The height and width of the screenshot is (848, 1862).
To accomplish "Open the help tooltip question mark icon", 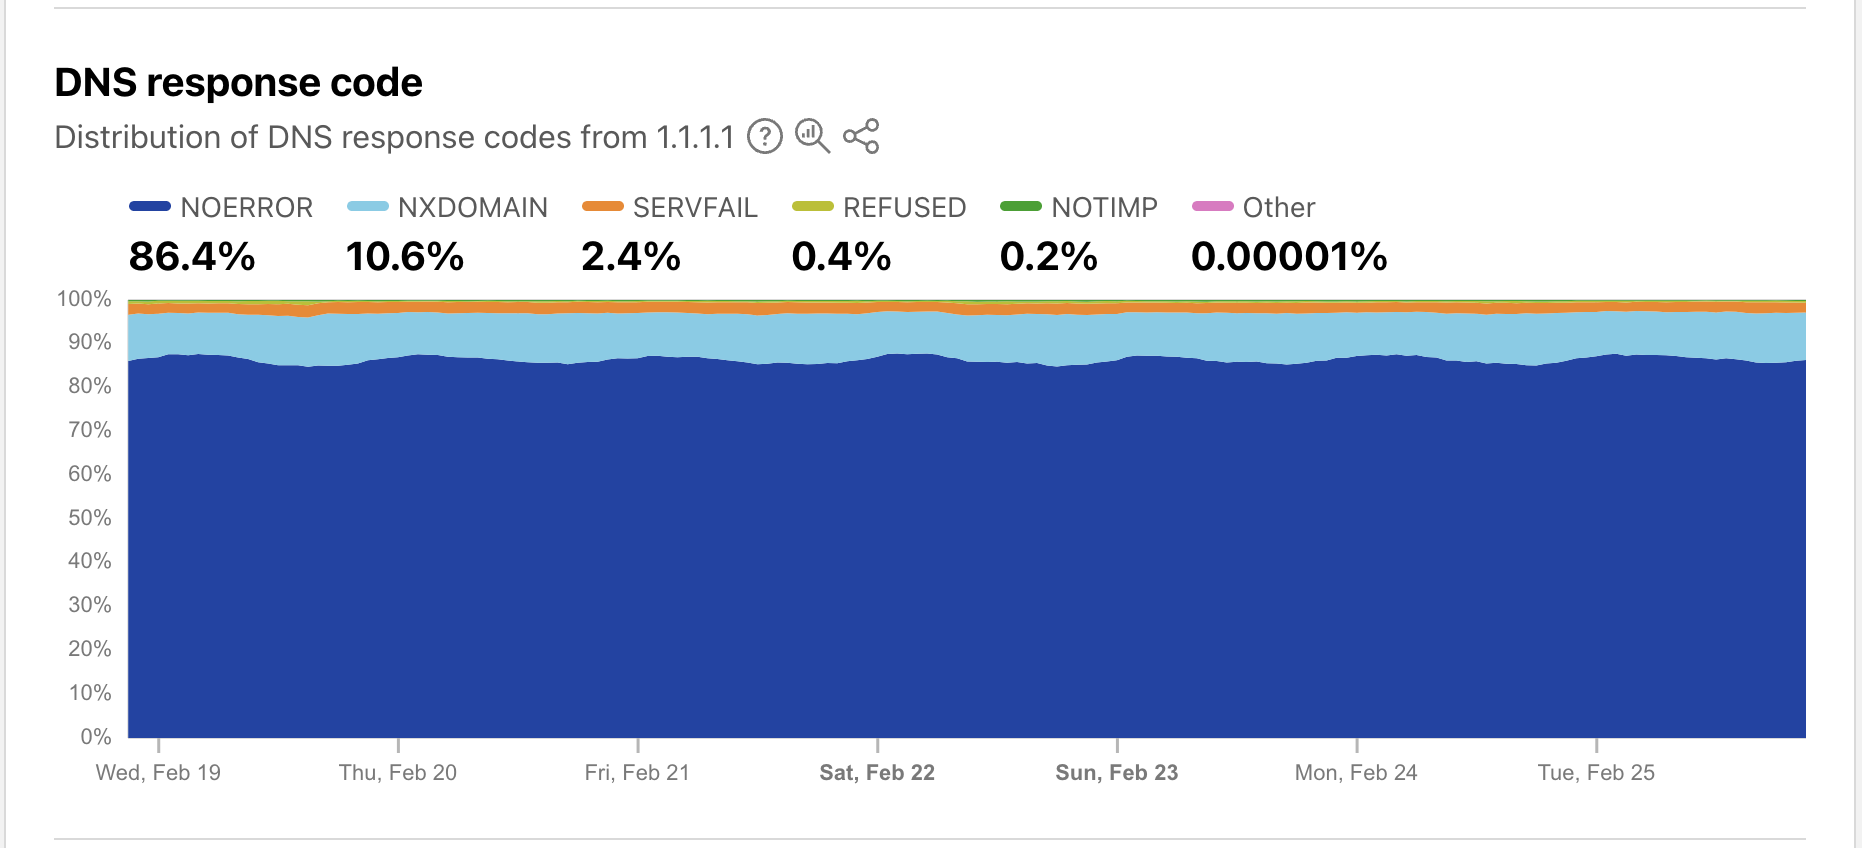I will [765, 136].
